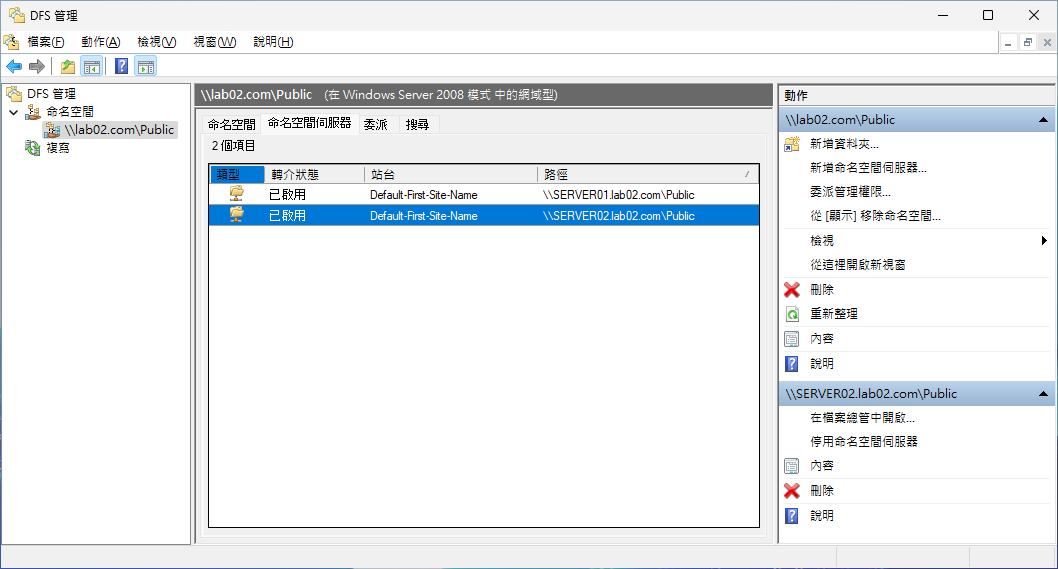The height and width of the screenshot is (569, 1058).
Task: Click the server icon in SERVER02 row
Action: [x=236, y=215]
